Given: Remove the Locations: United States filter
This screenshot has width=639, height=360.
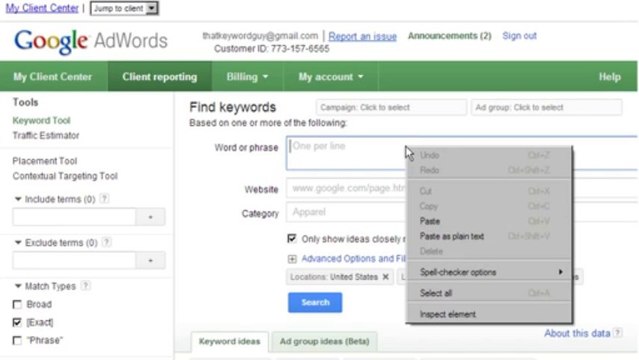Looking at the screenshot, I should [386, 277].
